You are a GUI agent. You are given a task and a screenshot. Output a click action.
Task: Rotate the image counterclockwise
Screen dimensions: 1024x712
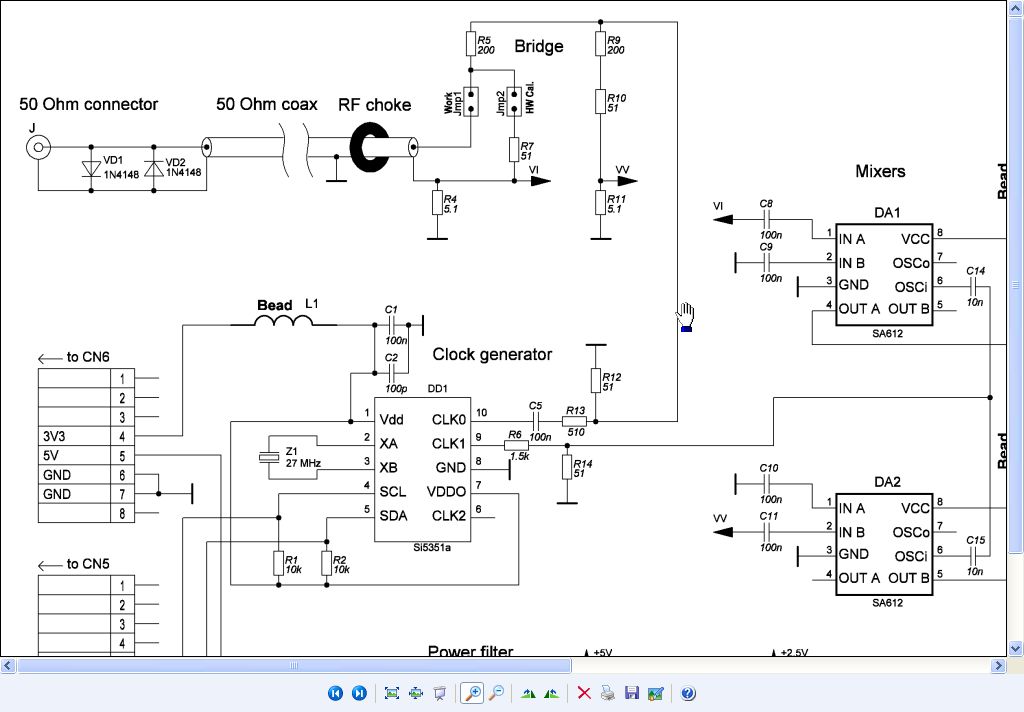point(551,693)
